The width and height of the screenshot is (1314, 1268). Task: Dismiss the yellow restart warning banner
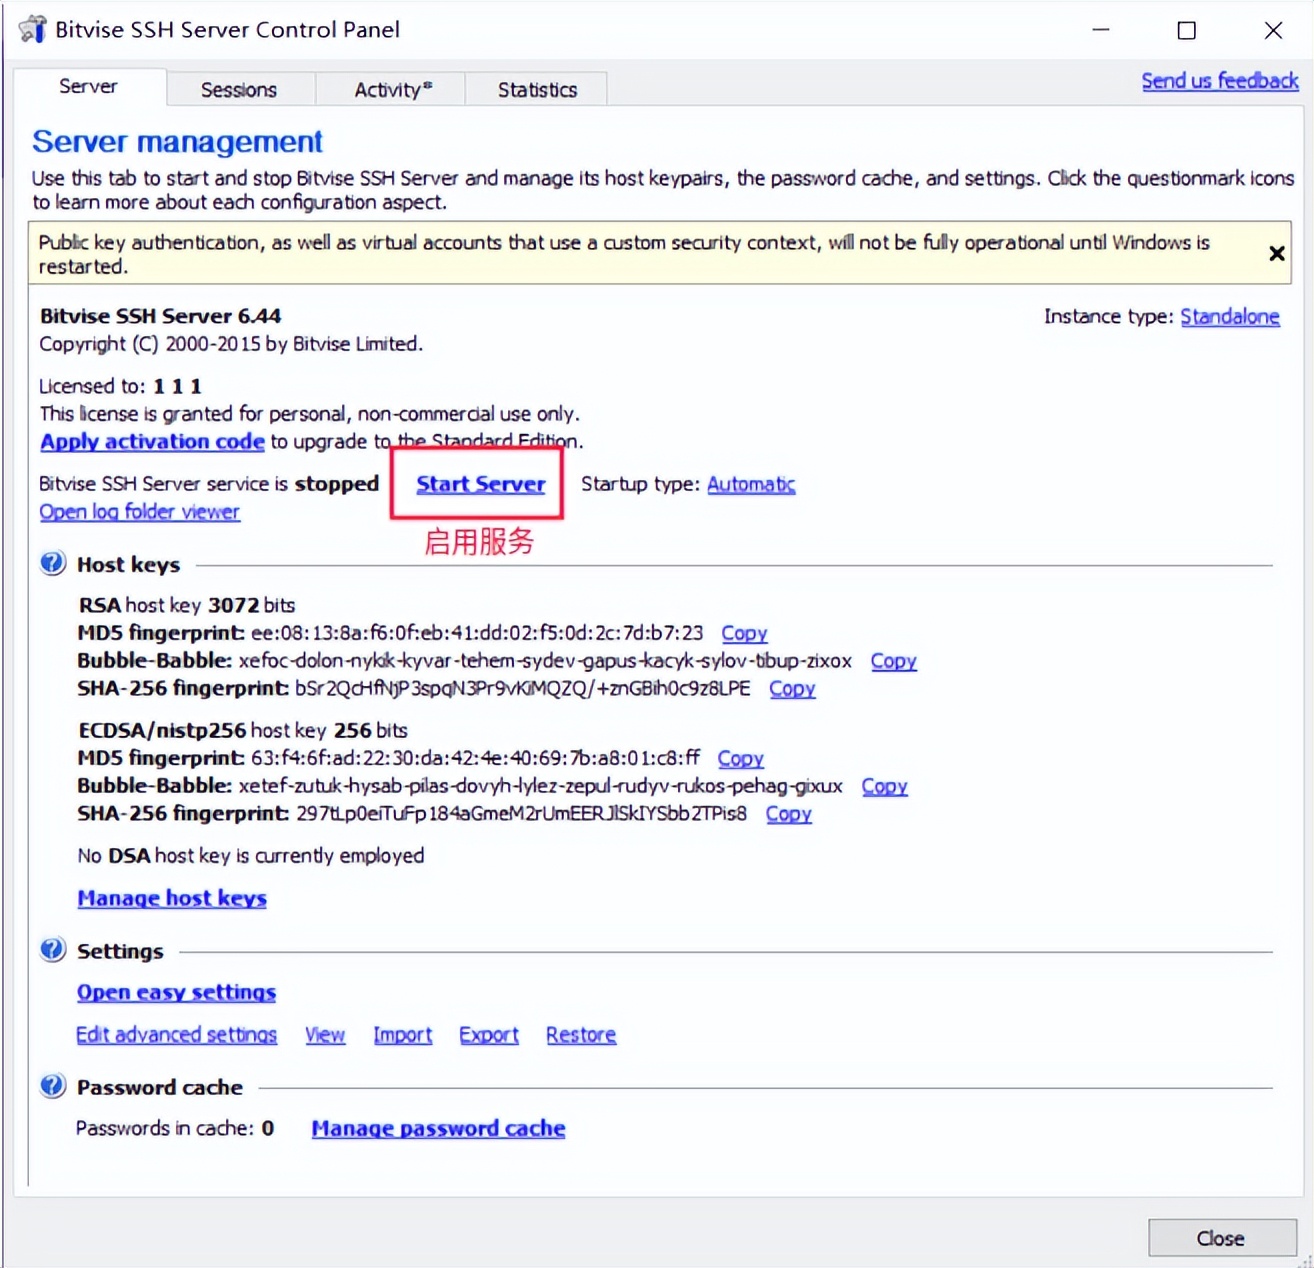pos(1276,254)
